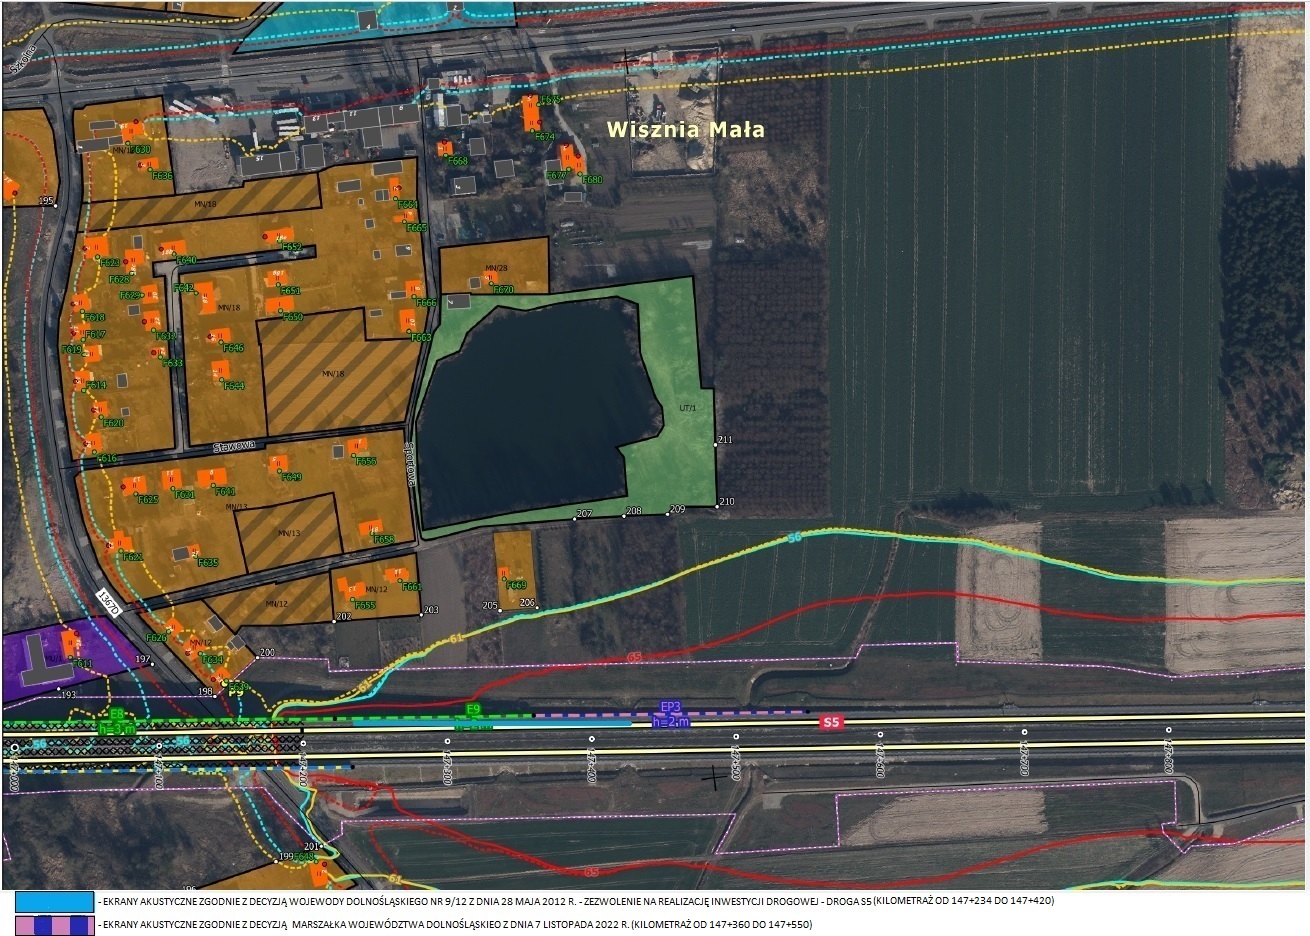Click the Stawowa street name
Screen dimensions: 1310x936
(233, 448)
